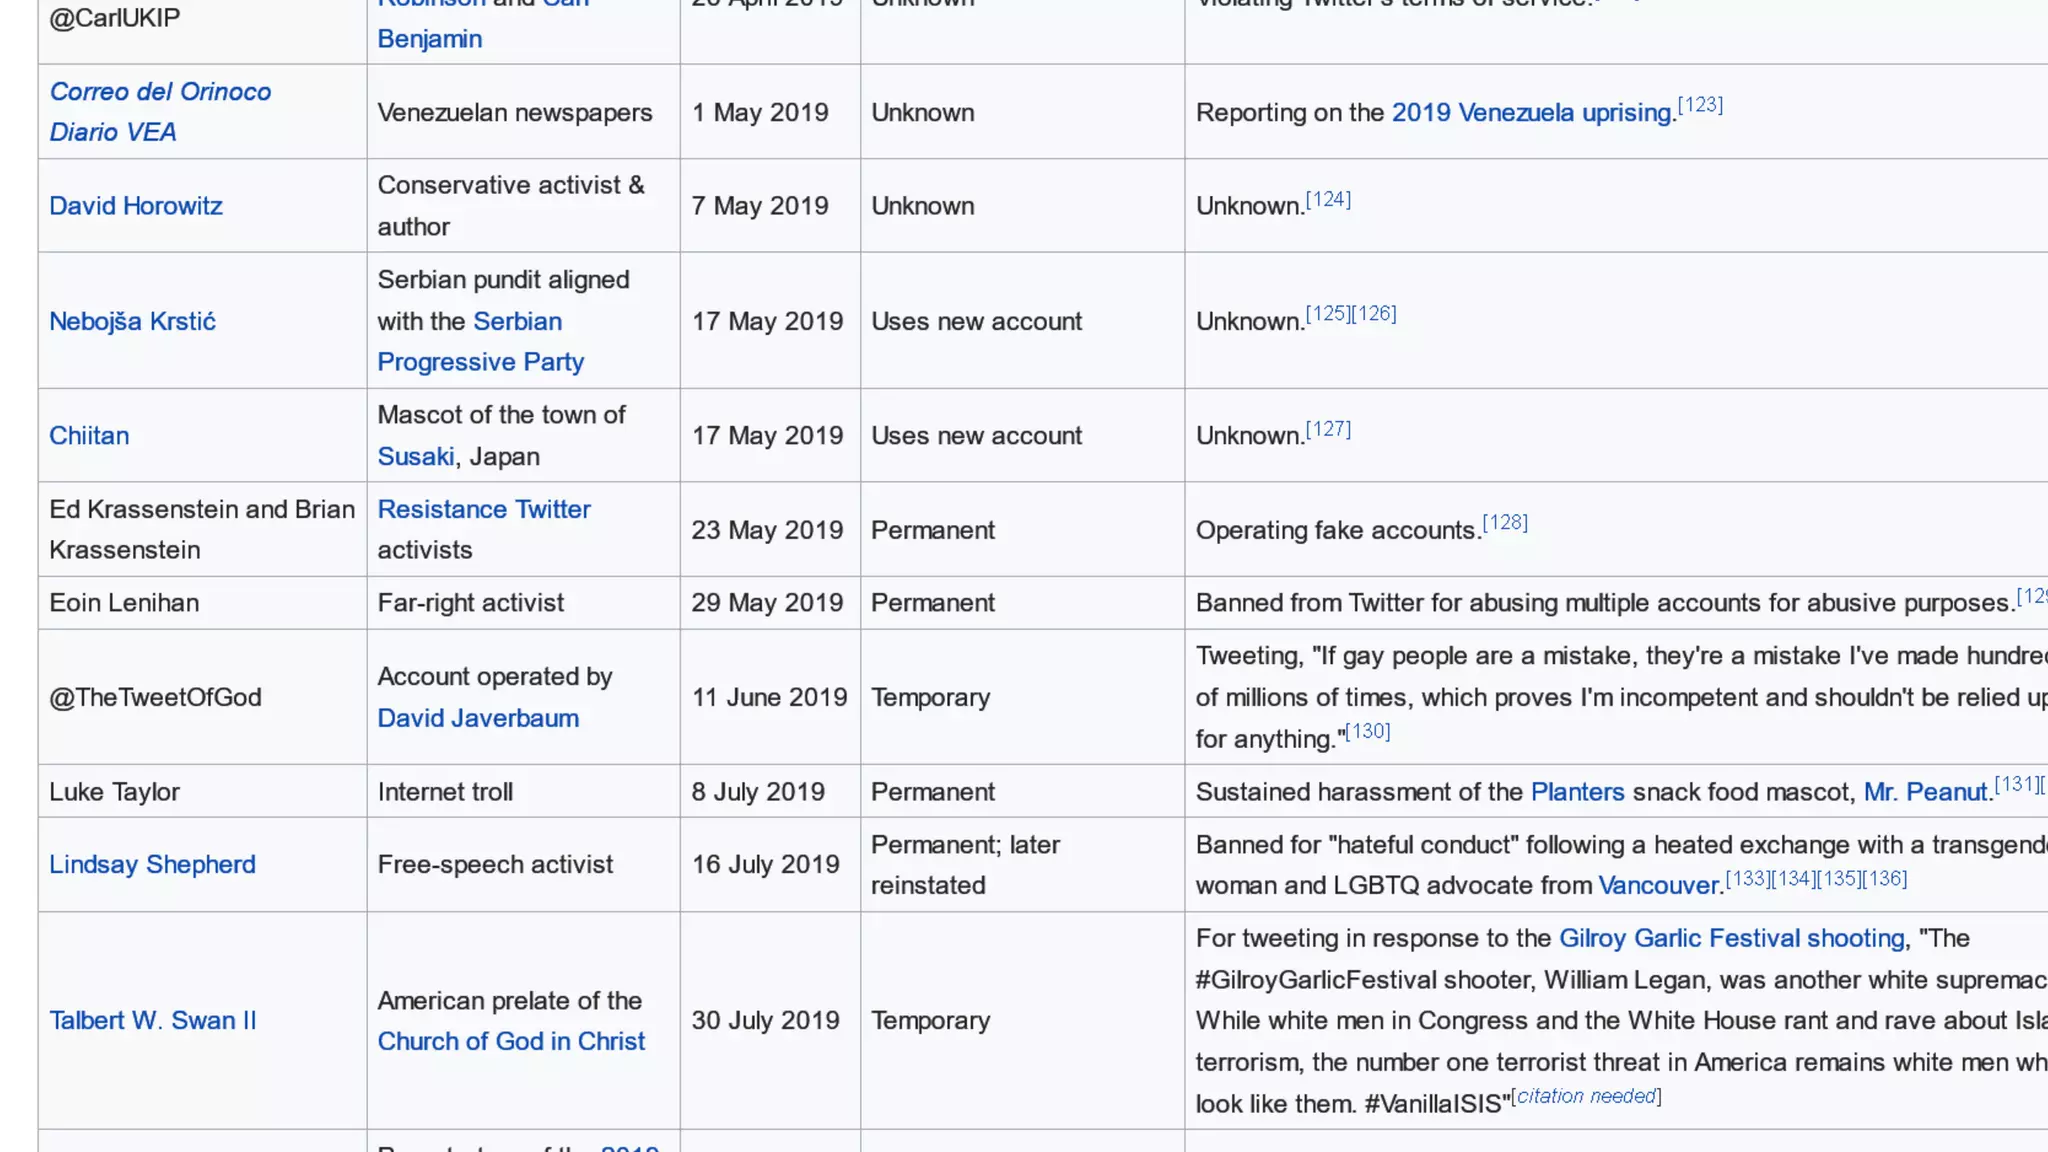The height and width of the screenshot is (1152, 2048).
Task: Open the Correo del Orinoco link
Action: (160, 92)
